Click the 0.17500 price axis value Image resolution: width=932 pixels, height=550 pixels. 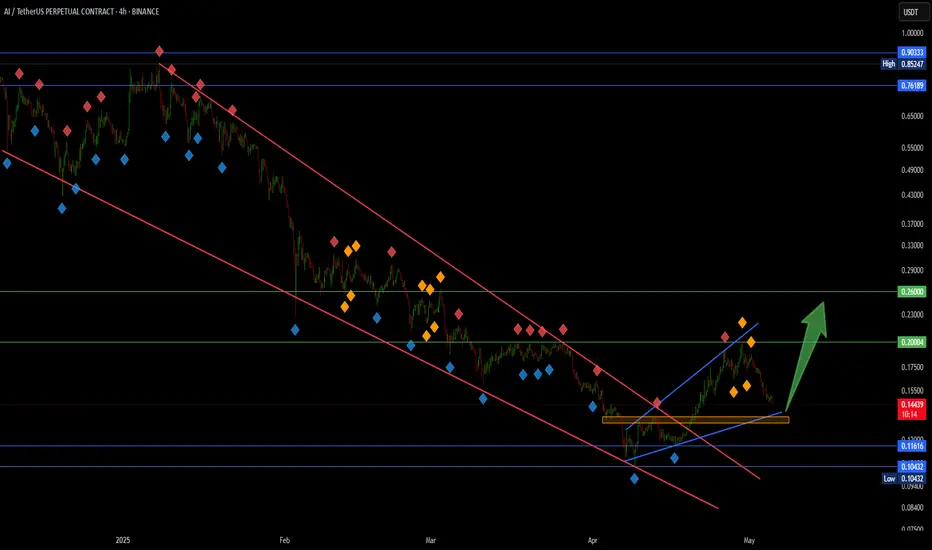(912, 367)
